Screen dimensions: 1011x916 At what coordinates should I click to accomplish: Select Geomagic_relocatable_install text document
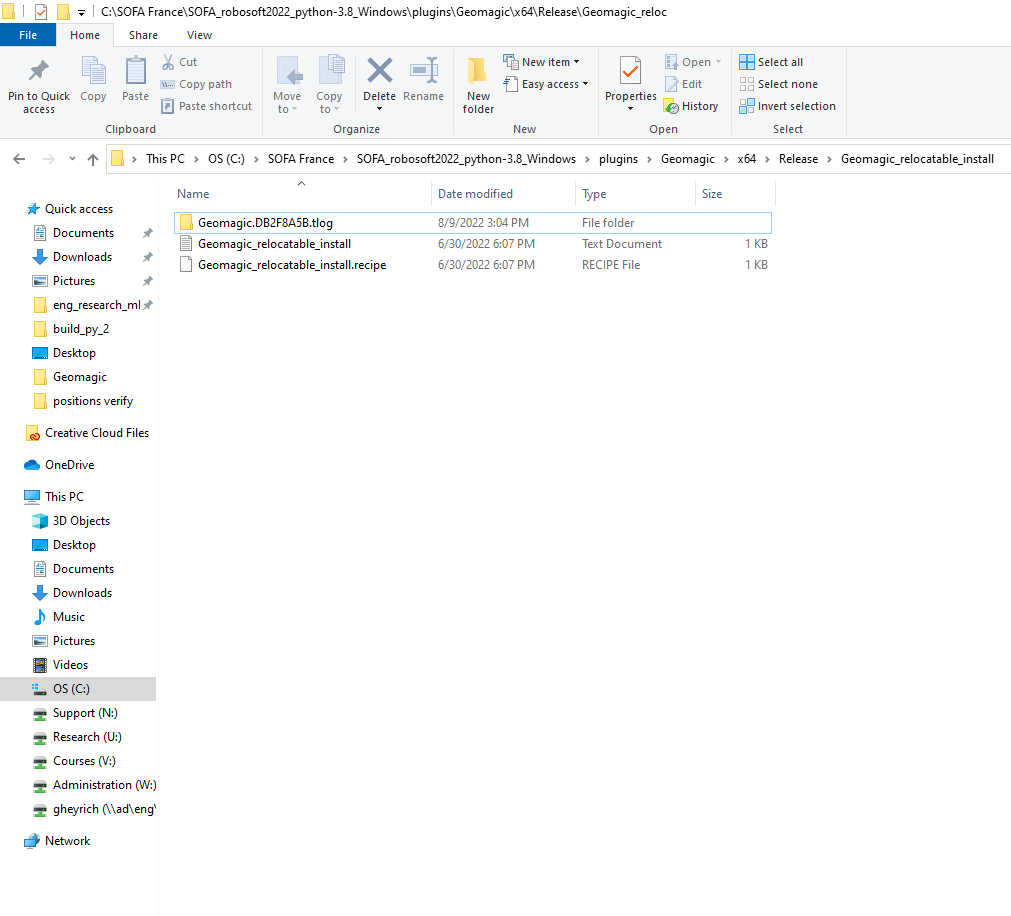[473, 244]
